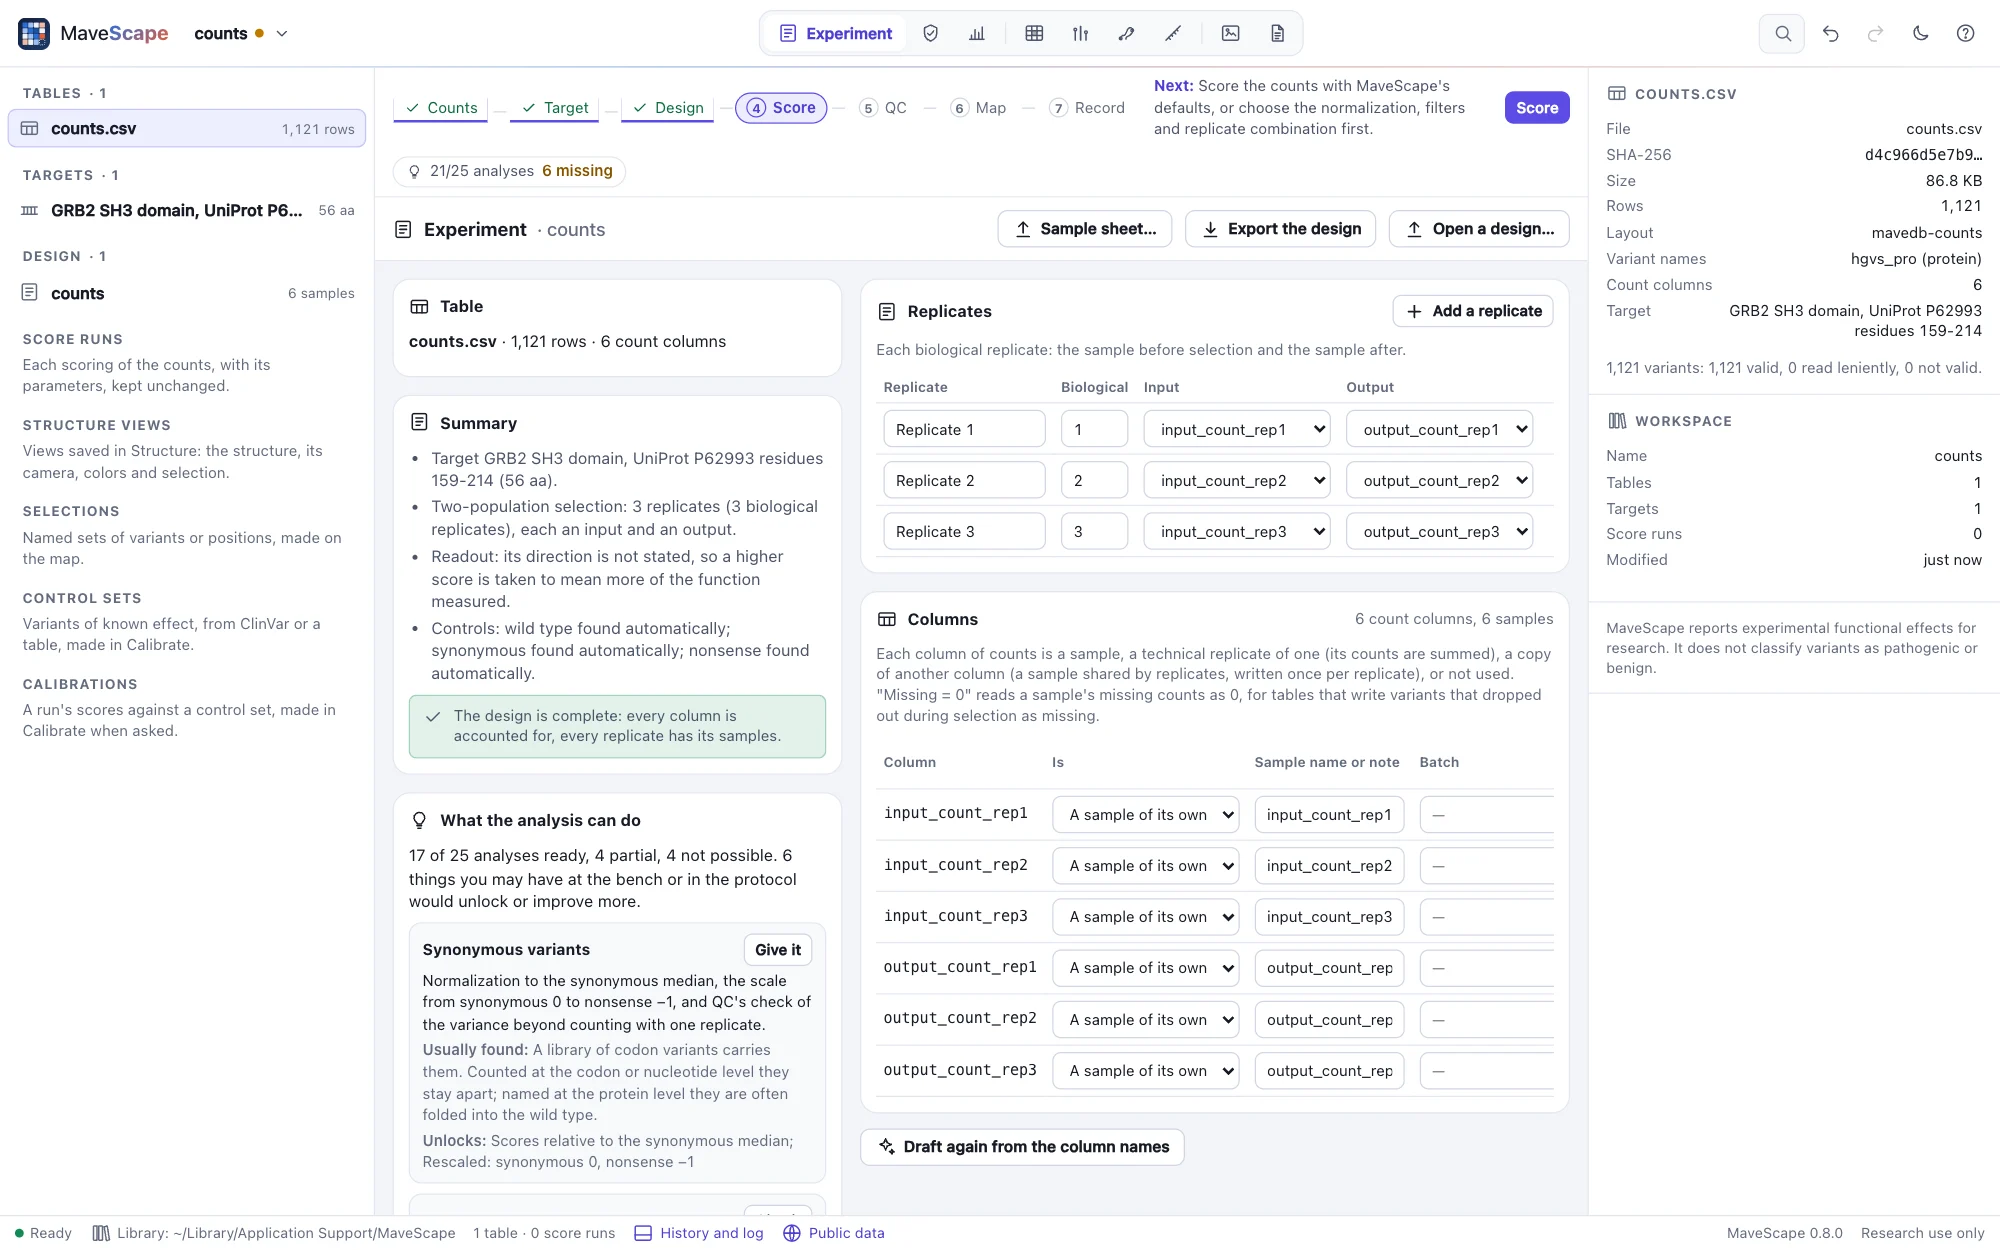Expand the 'Is' dropdown for input_count_rep2
The image size is (2000, 1250).
1146,865
